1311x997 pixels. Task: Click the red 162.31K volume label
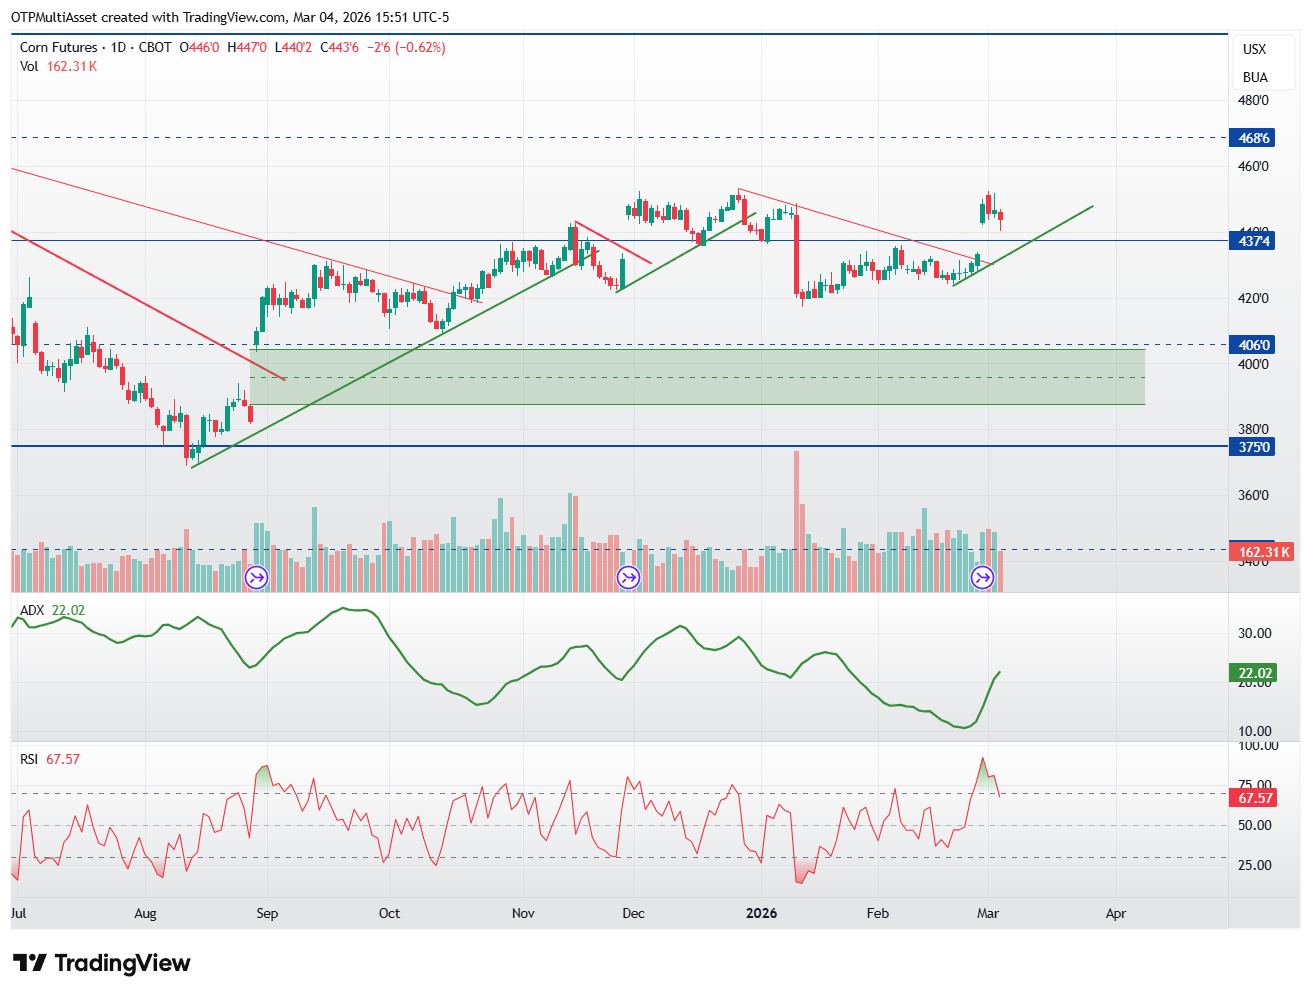pos(1262,552)
